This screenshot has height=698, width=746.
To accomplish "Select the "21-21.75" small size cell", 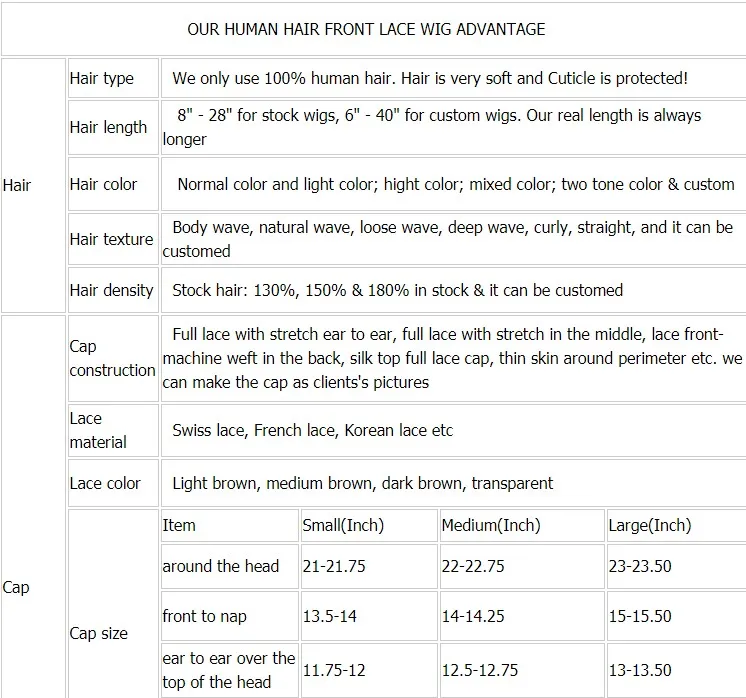I will [x=334, y=566].
